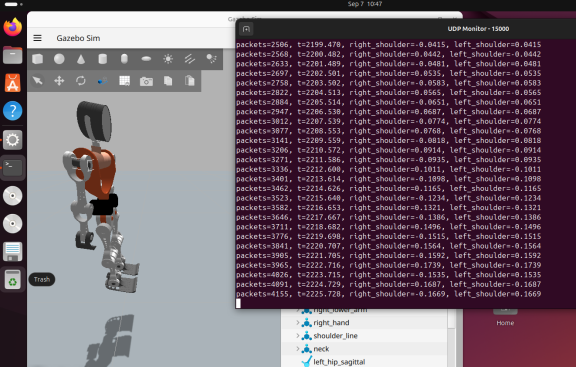This screenshot has width=577, height=368.
Task: Expand the shoulder_line link
Action: pyautogui.click(x=298, y=336)
